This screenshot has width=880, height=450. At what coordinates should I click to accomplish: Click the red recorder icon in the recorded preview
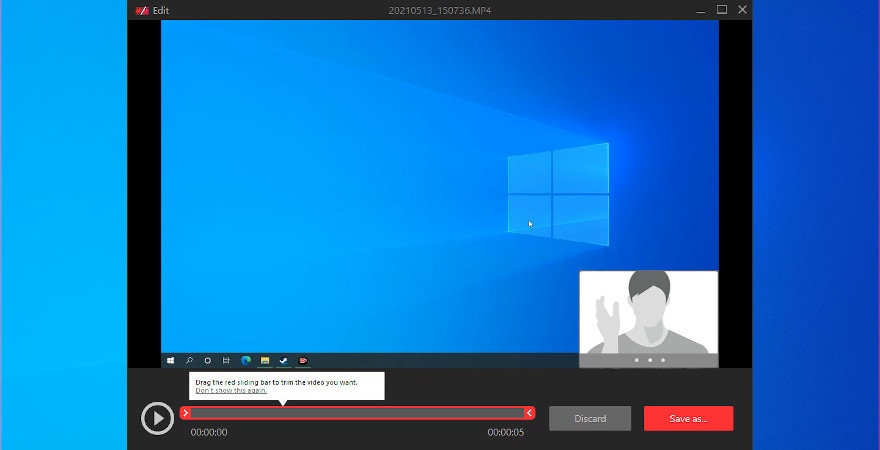tap(303, 361)
